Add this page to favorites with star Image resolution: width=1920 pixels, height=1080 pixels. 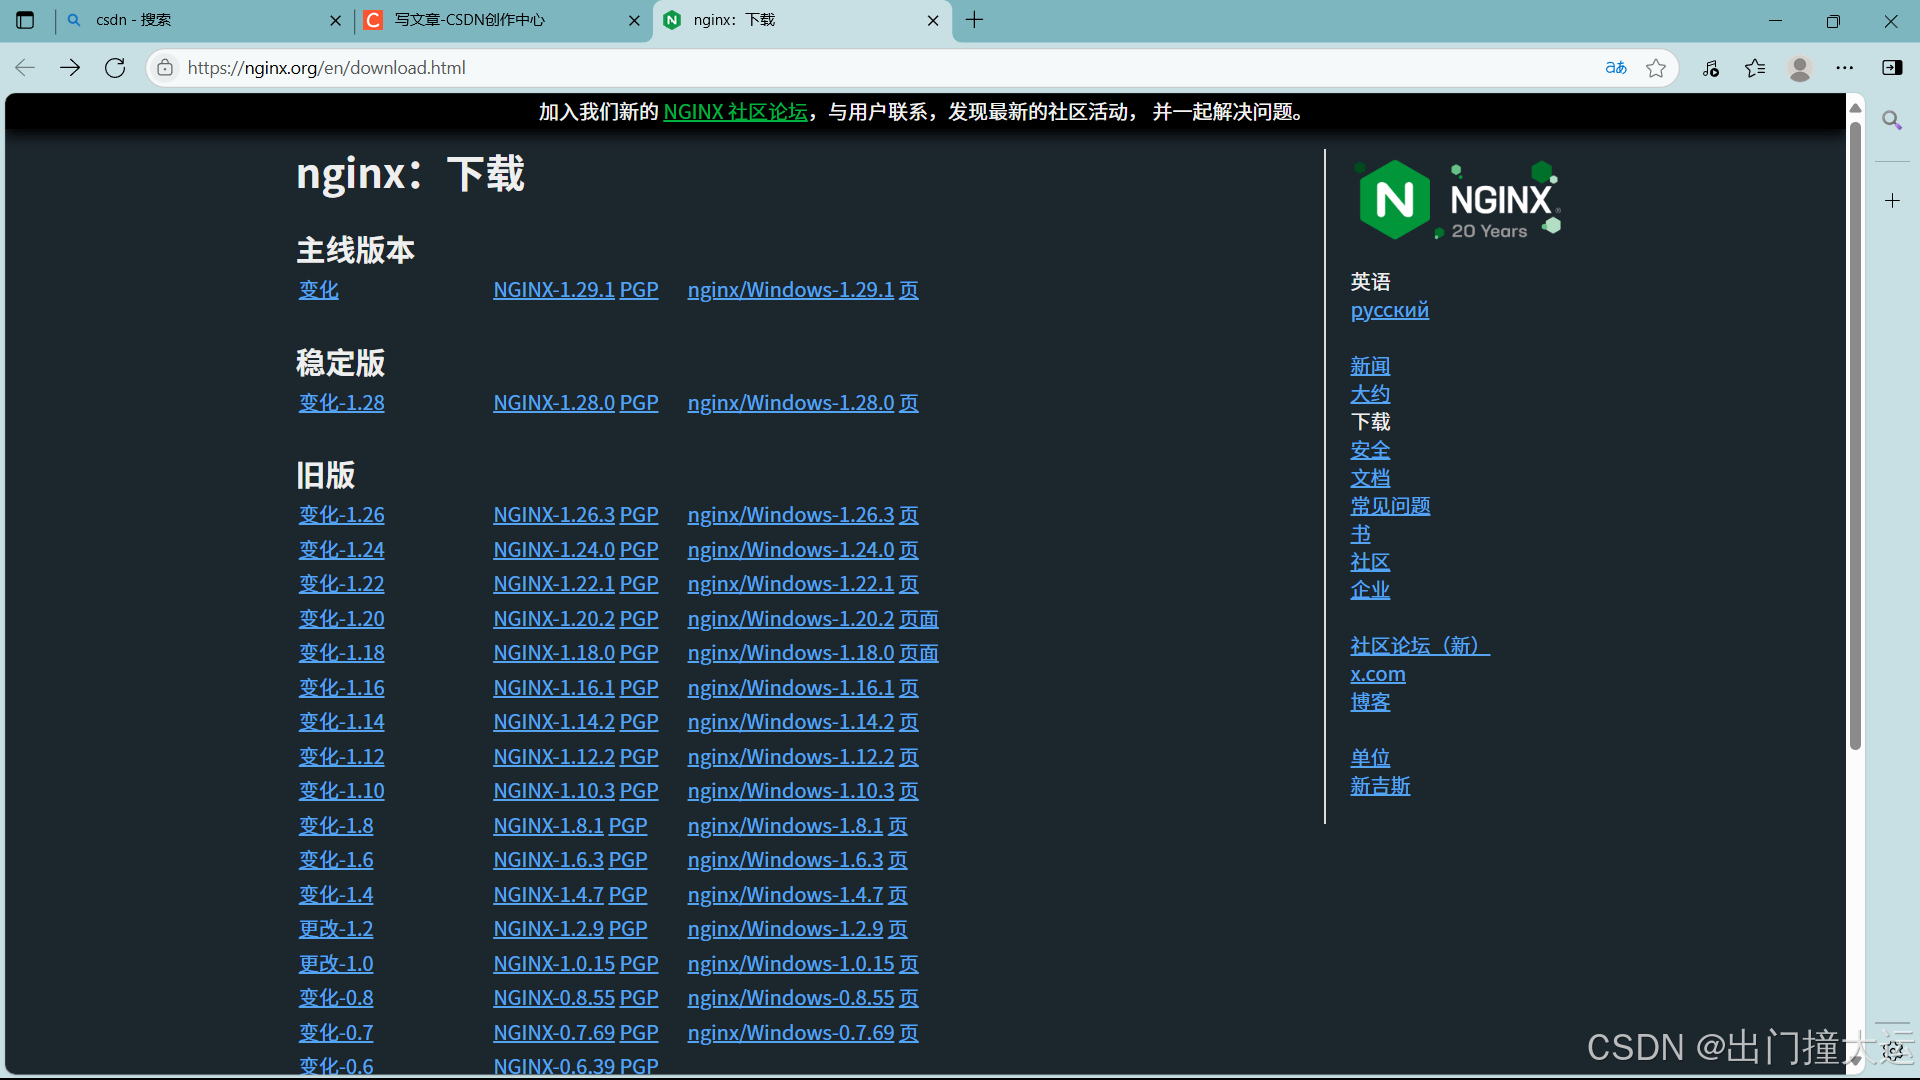1656,68
